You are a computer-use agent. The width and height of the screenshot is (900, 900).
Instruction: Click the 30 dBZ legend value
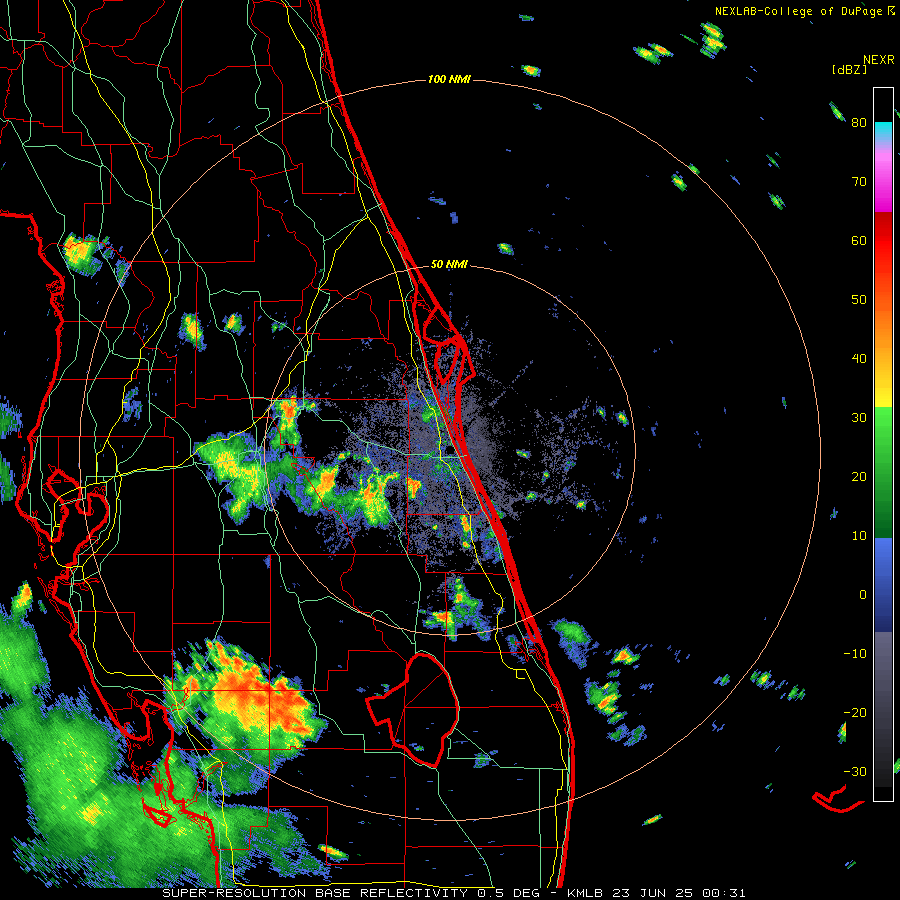coord(859,418)
